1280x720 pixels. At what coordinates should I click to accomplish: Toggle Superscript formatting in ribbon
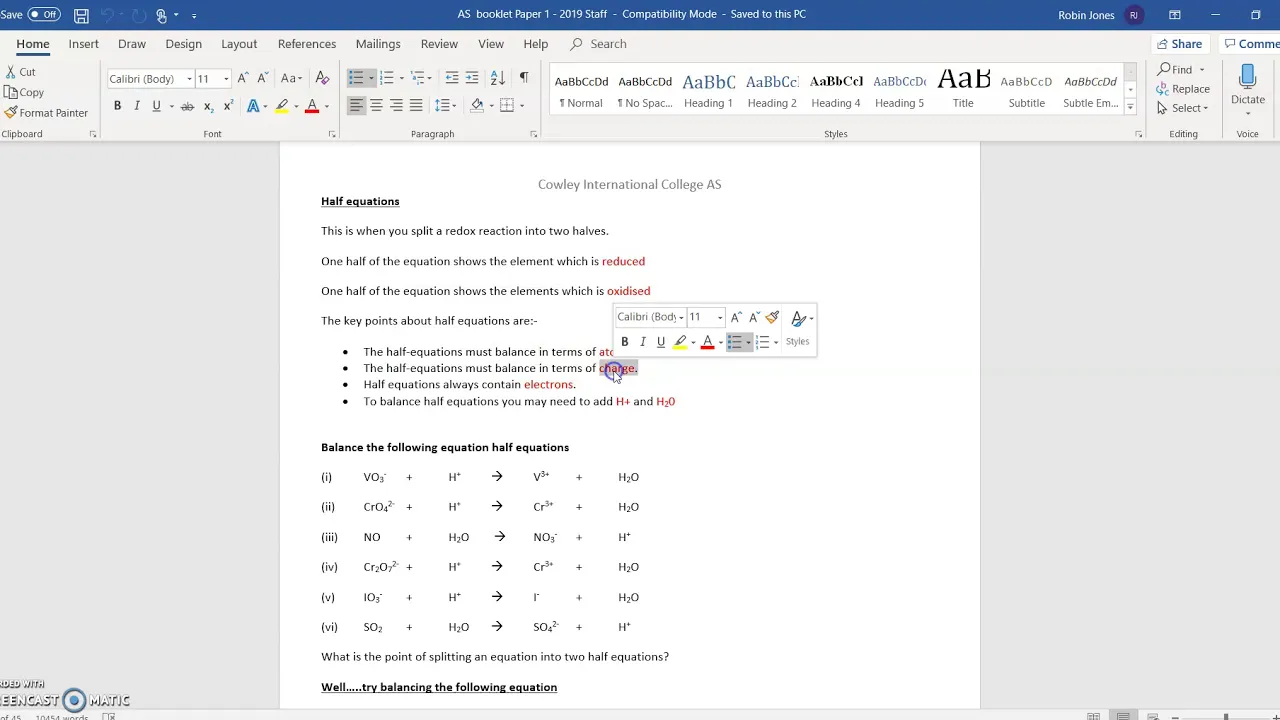coord(229,106)
